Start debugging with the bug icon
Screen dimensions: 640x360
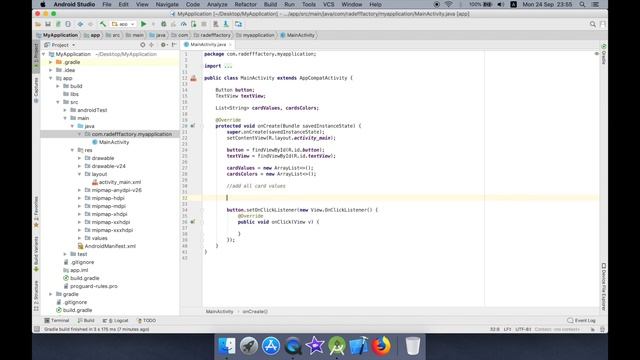click(163, 24)
